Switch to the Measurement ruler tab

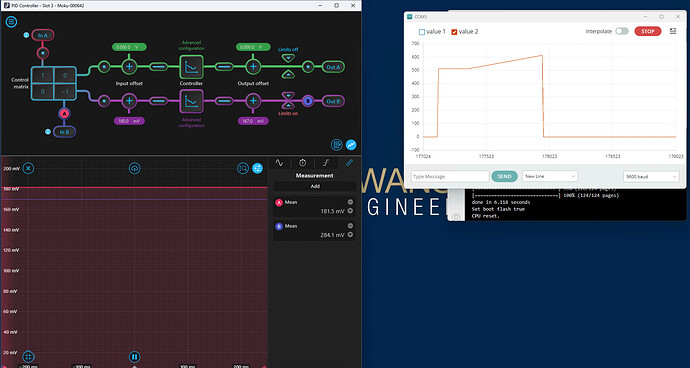click(x=349, y=163)
